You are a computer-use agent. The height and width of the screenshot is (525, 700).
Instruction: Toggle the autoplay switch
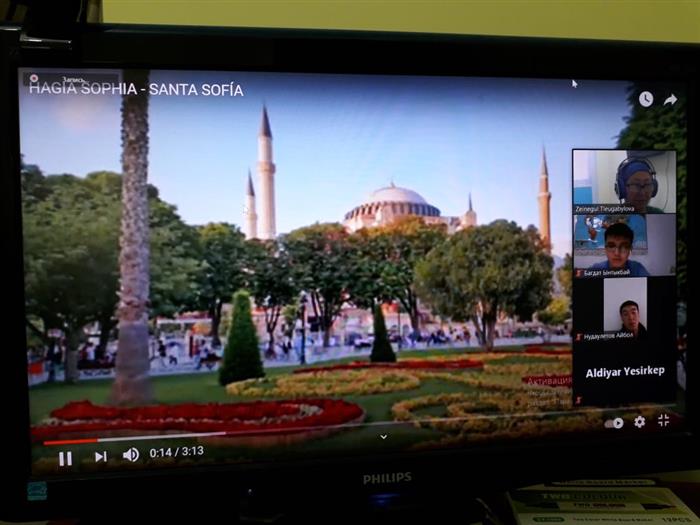point(613,423)
